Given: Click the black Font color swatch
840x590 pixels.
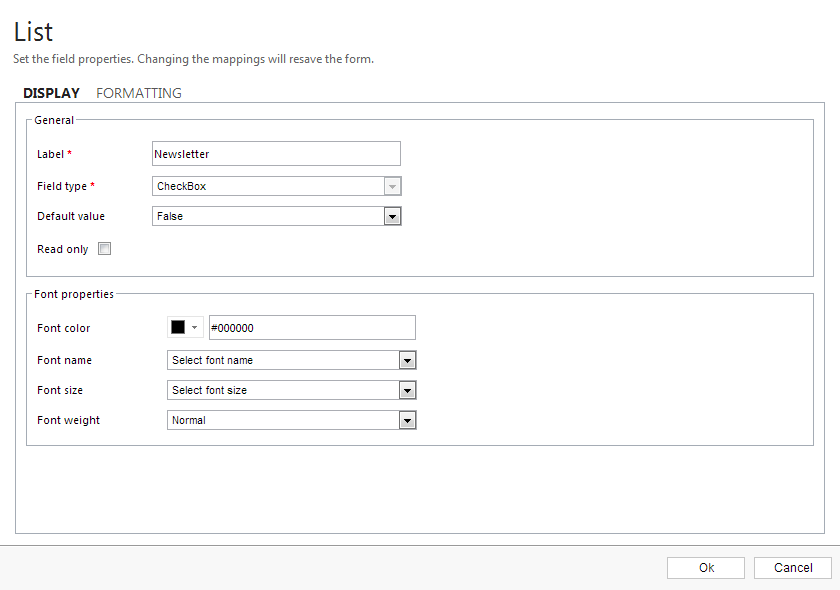Looking at the screenshot, I should [x=178, y=328].
